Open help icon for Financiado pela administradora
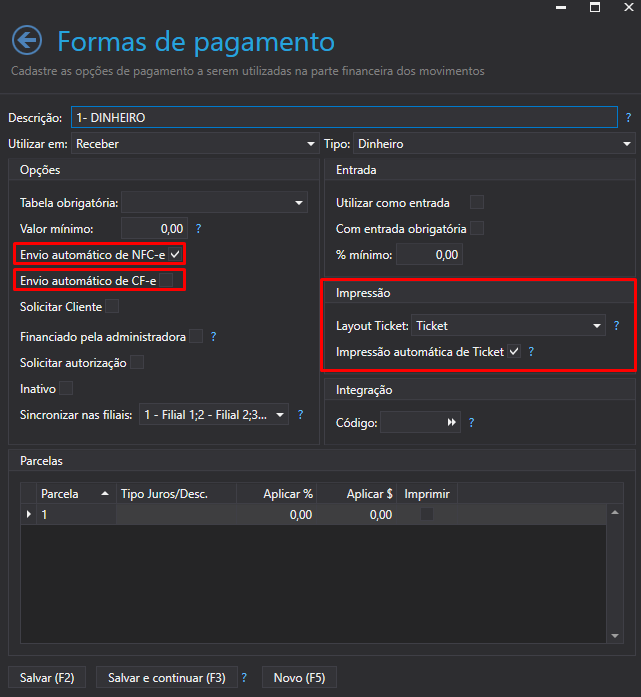The width and height of the screenshot is (641, 697). (213, 336)
